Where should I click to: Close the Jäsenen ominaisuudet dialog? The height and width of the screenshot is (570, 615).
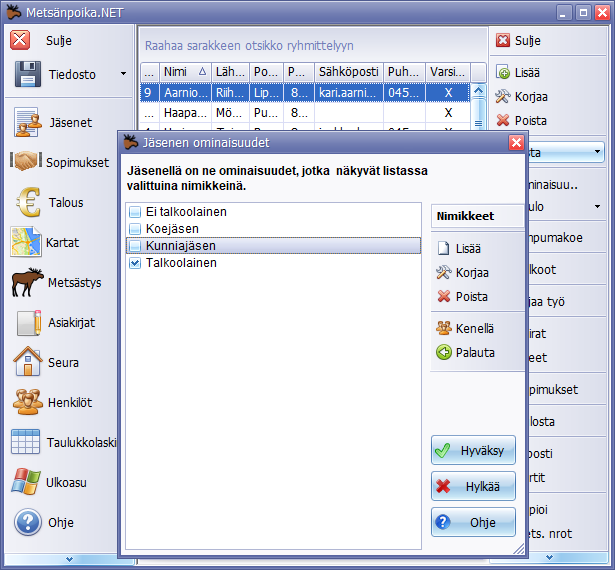click(x=516, y=143)
